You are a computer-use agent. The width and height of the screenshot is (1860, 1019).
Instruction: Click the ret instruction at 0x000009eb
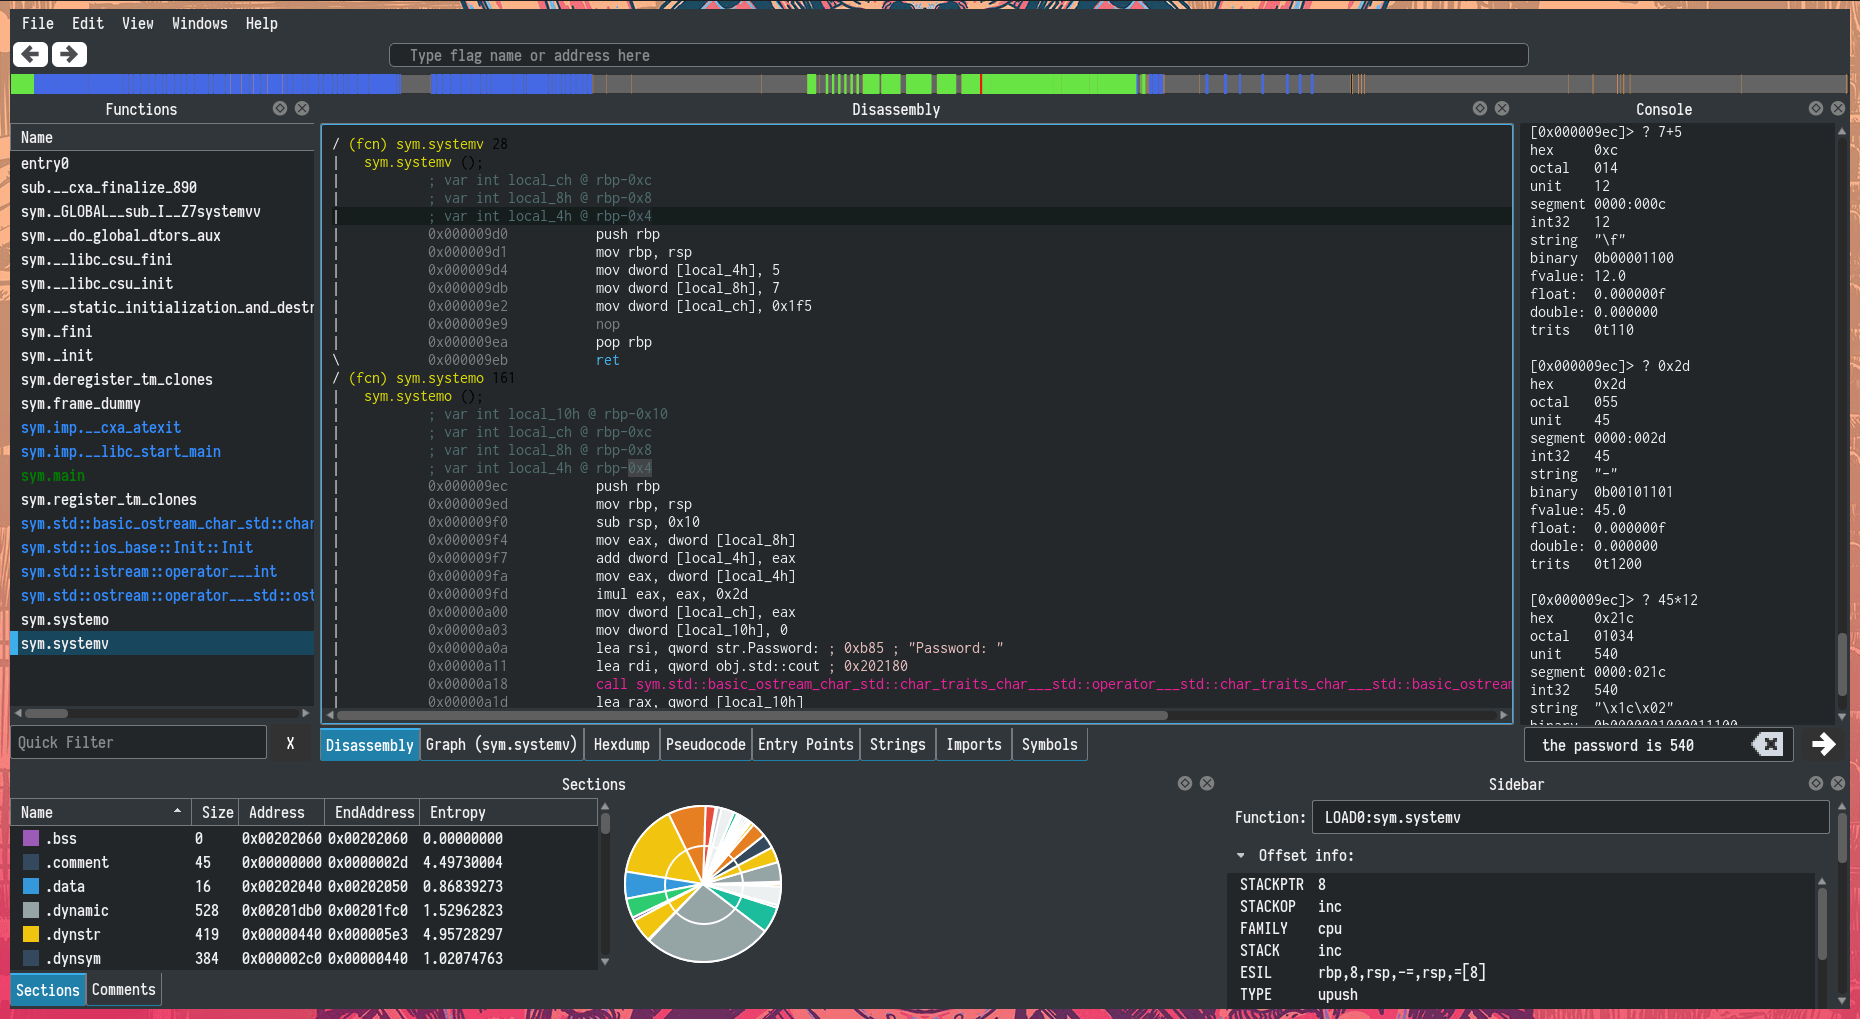coord(608,360)
